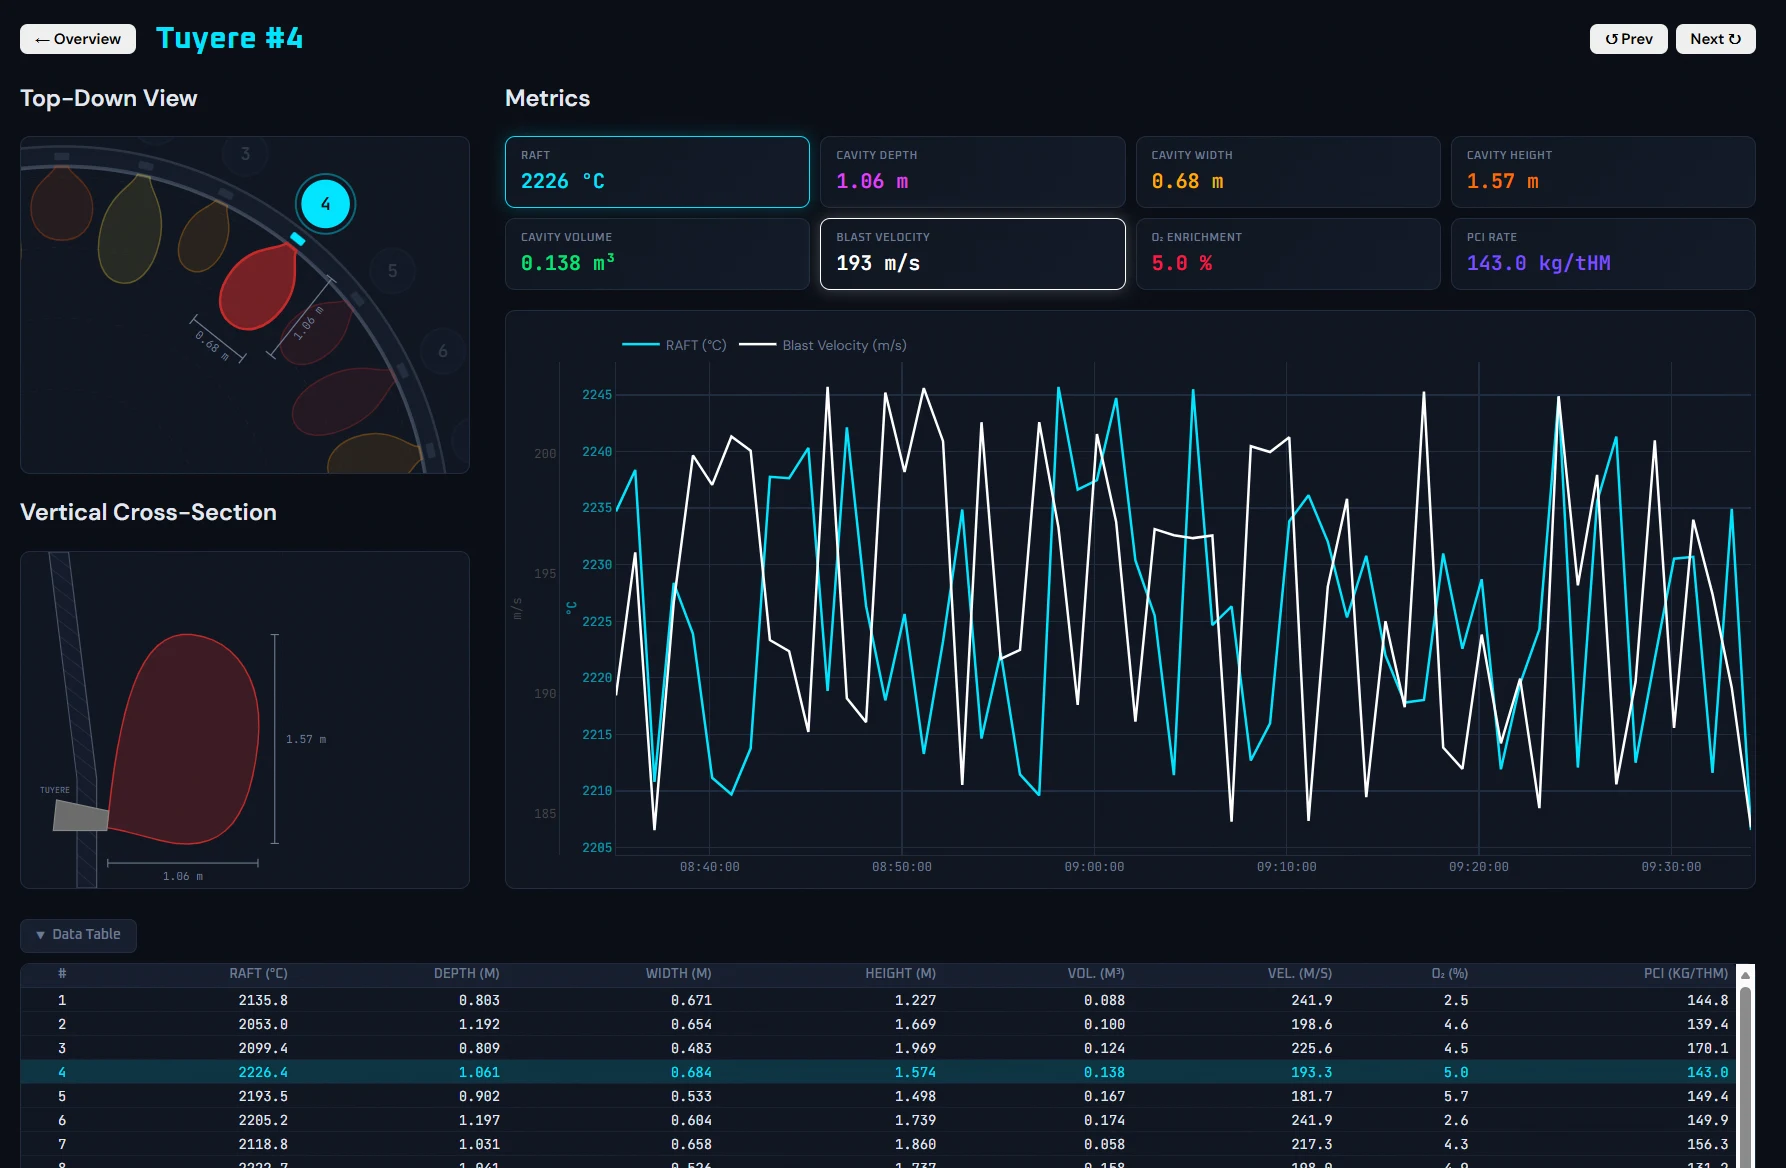Select tuyere 6 marker in top-down view

tap(442, 351)
